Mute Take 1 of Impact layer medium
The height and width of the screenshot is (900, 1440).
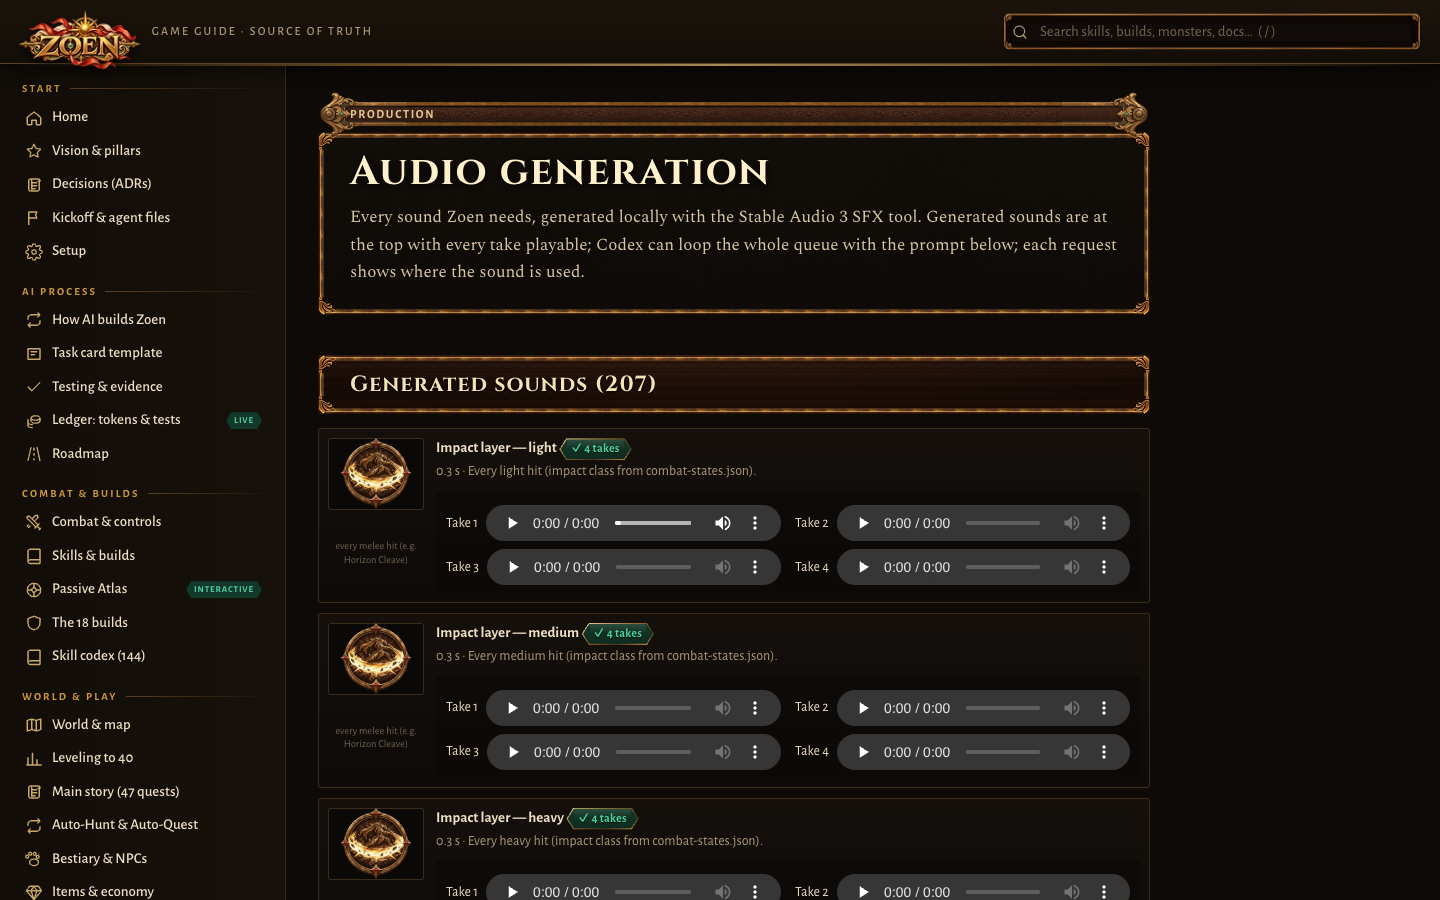click(x=723, y=708)
